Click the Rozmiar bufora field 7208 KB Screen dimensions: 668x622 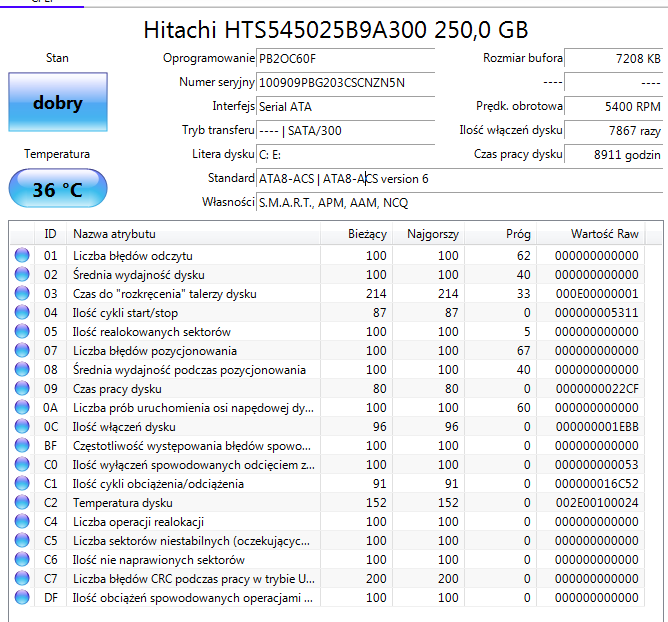coord(613,58)
